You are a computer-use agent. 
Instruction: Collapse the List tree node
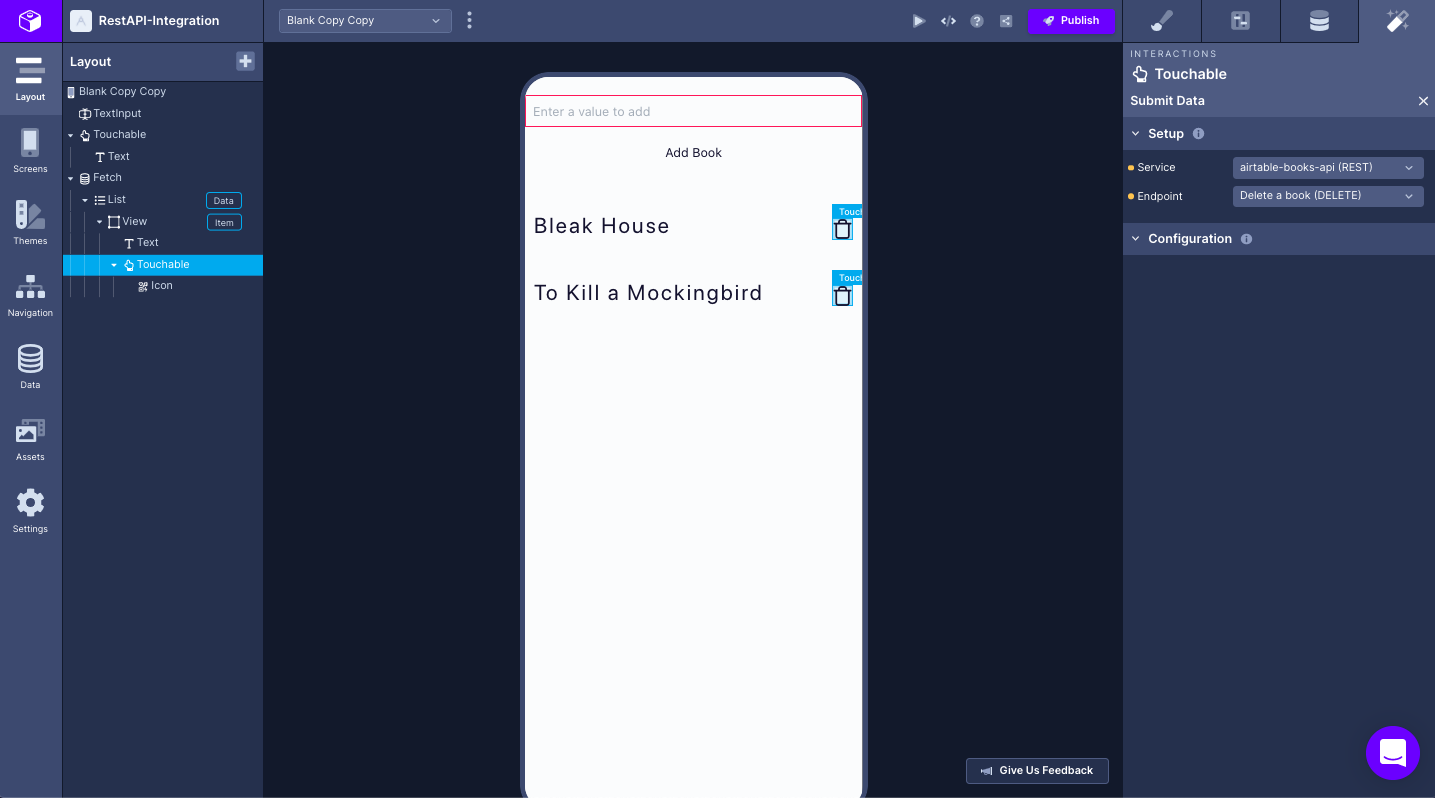point(85,200)
